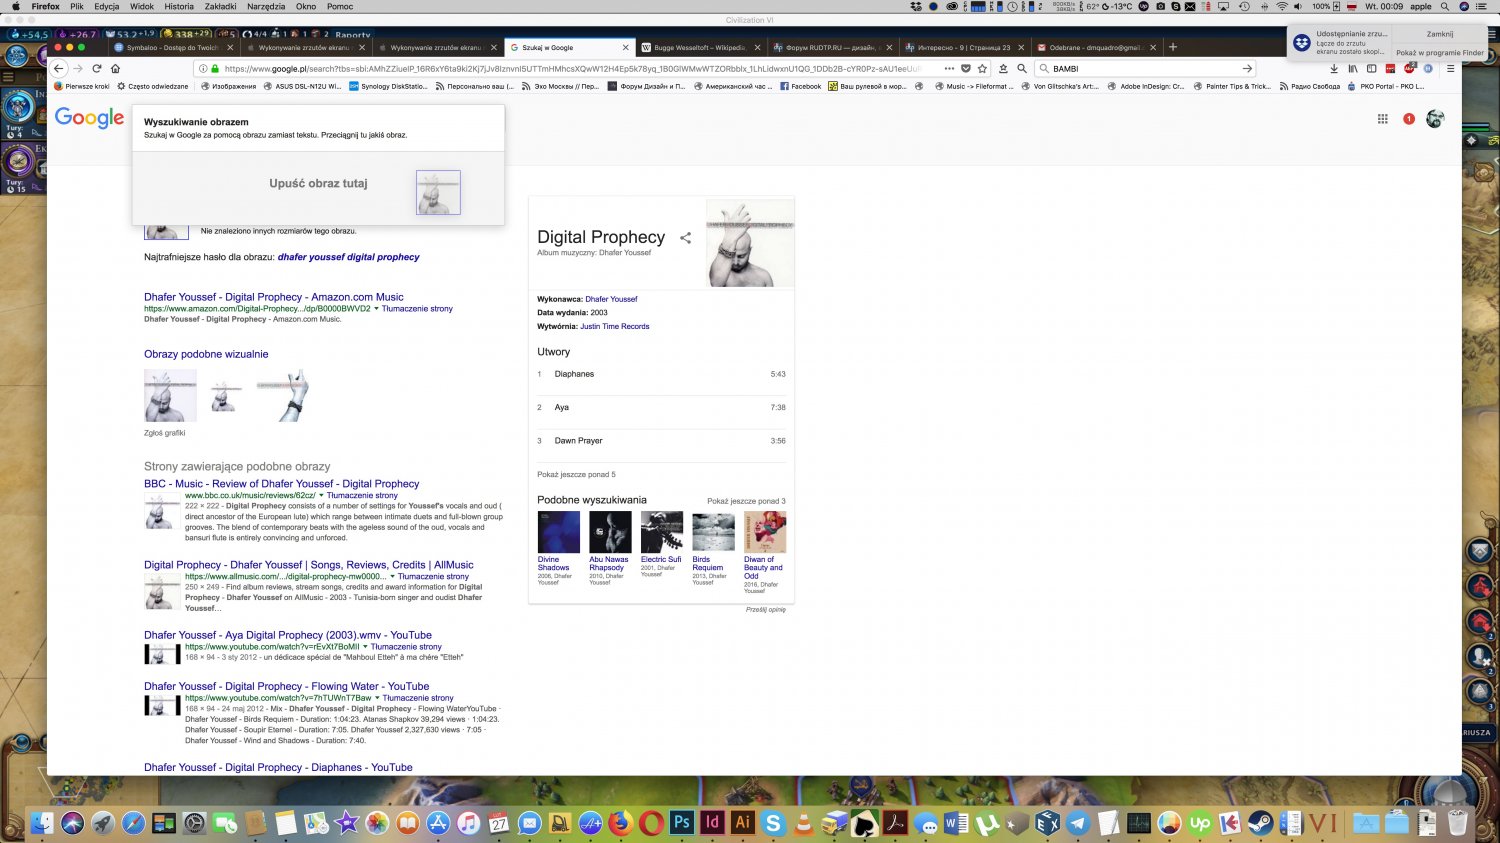Expand dropdown for BBC result URL
This screenshot has height=843, width=1500.
coord(321,495)
